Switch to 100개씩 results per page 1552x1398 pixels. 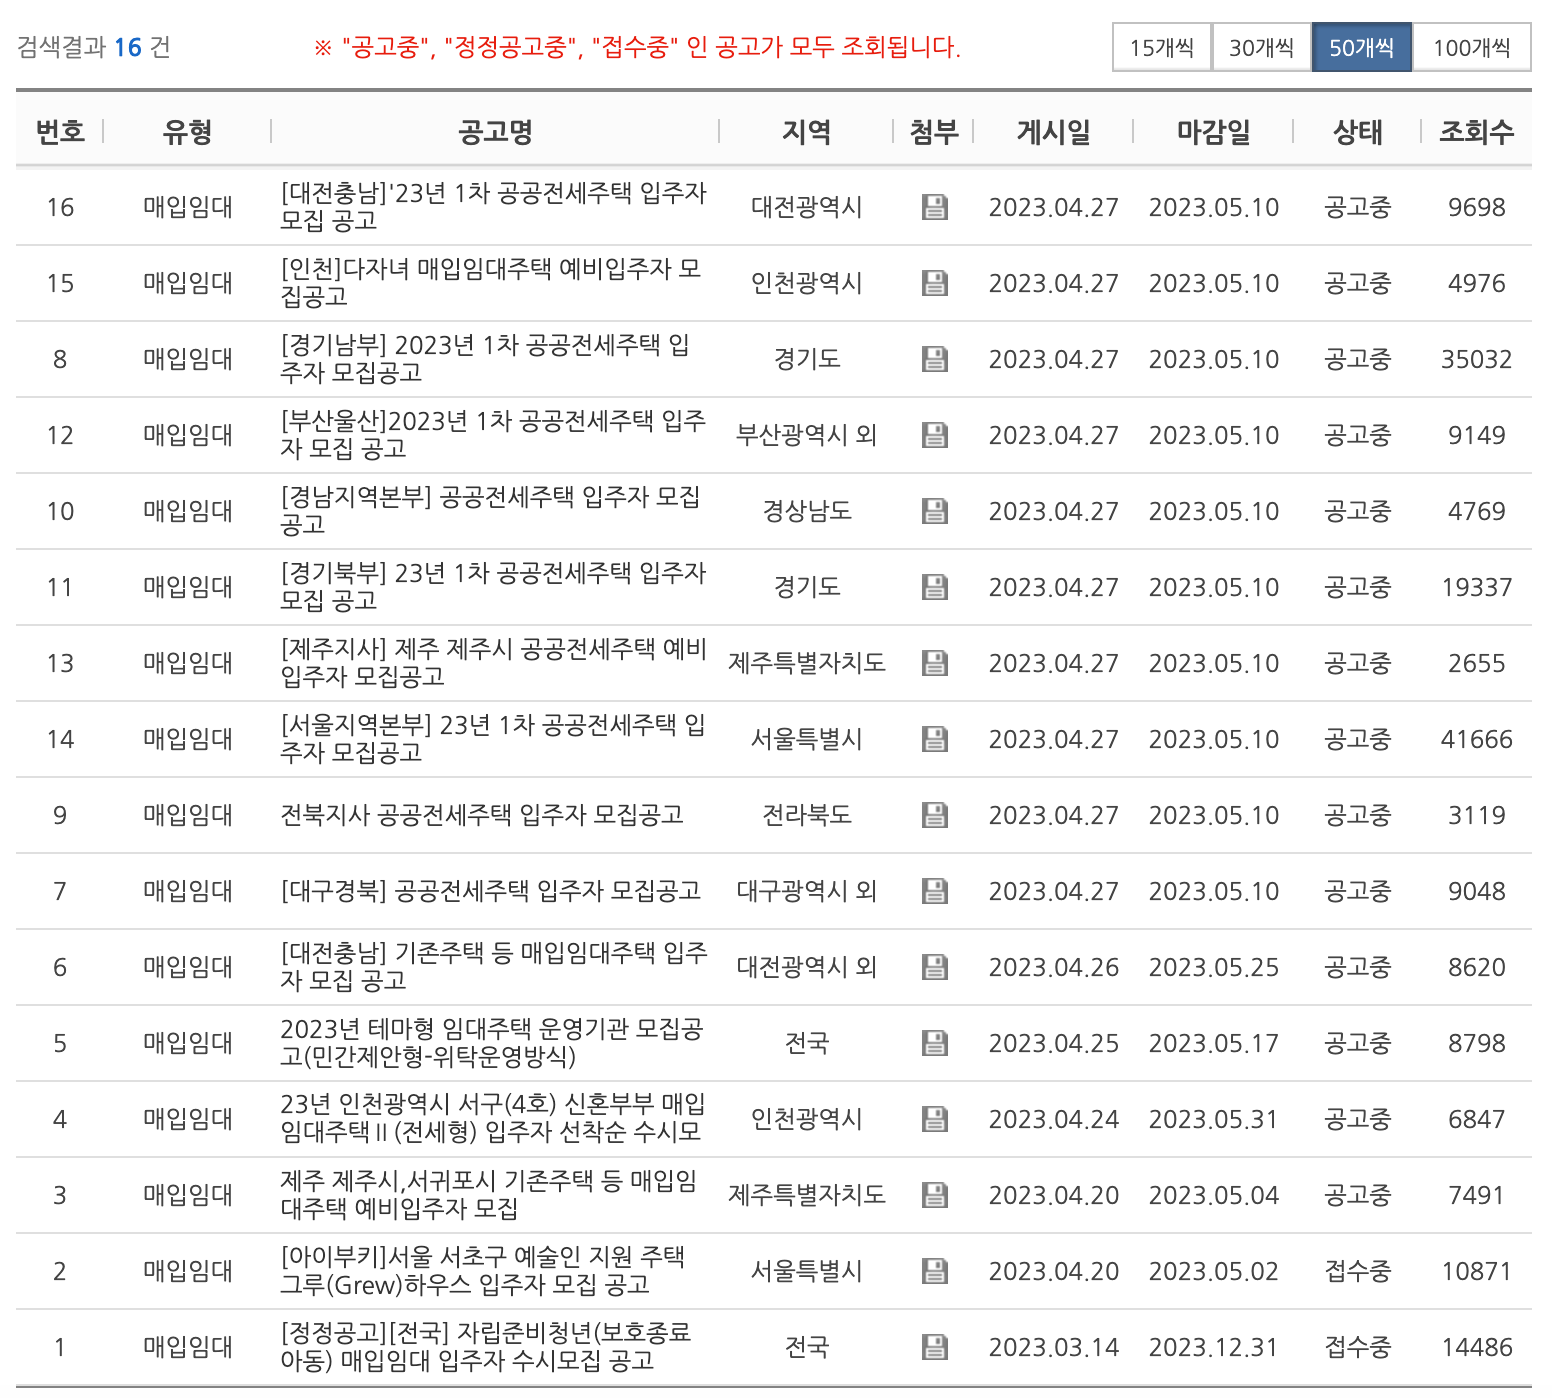click(1472, 47)
